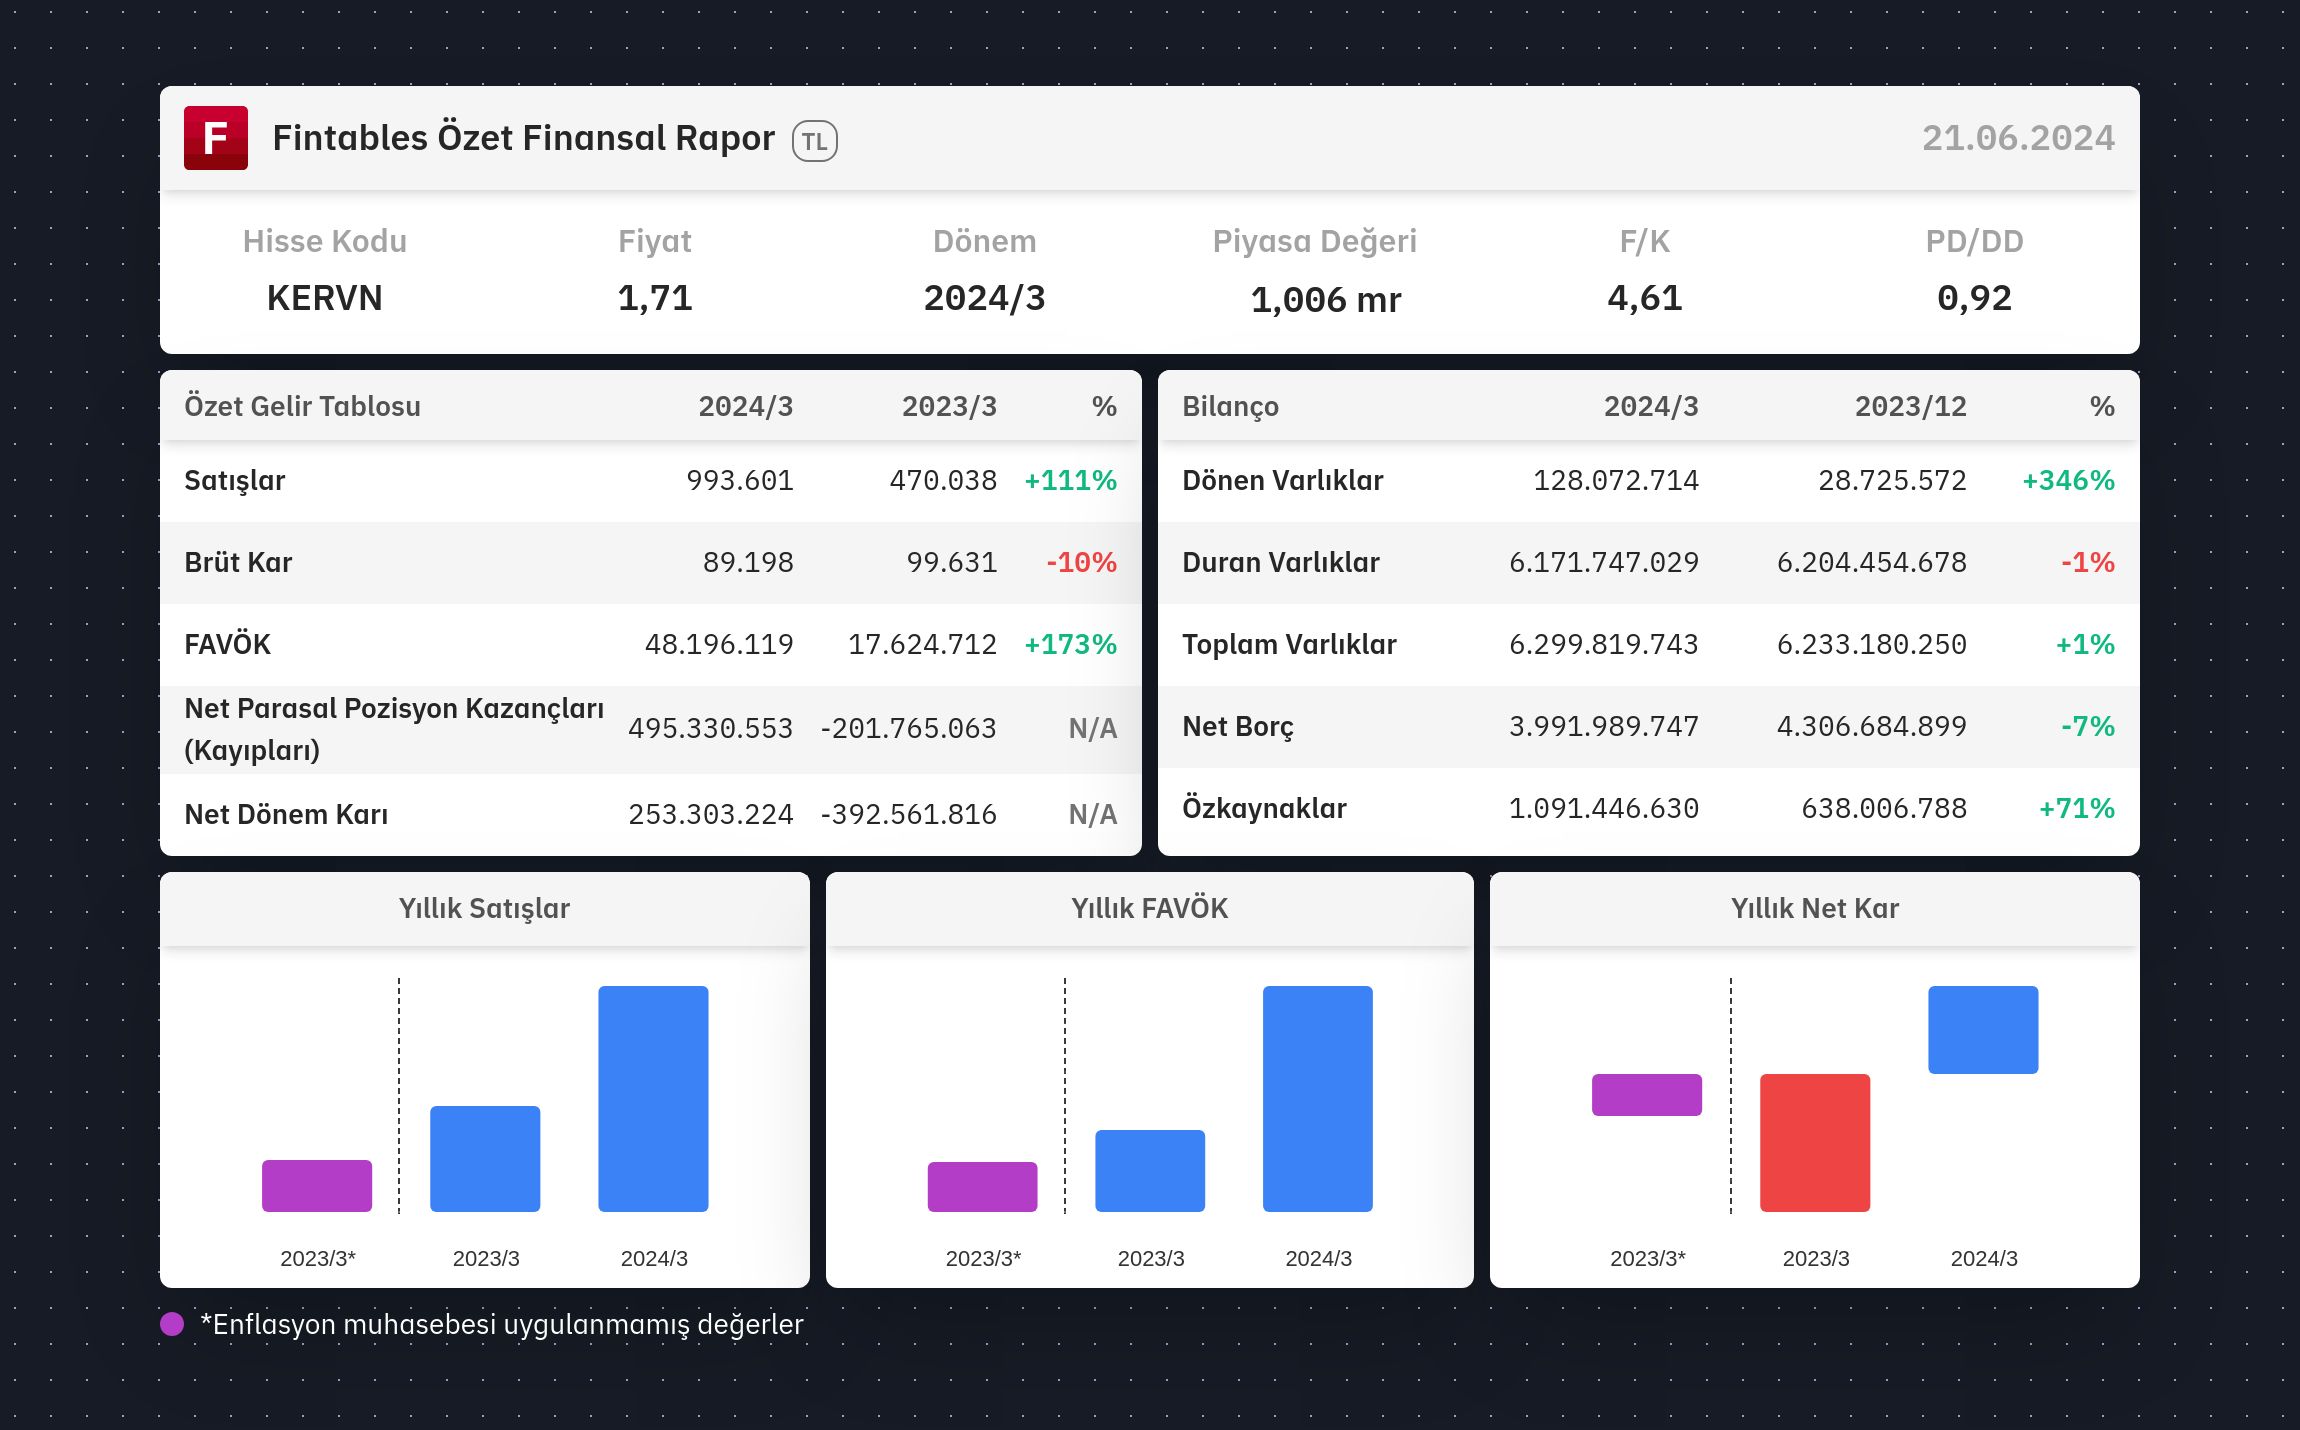Click the Net Dönem Karı value 253.303.224
Screen dimensions: 2300x1430
click(x=711, y=815)
